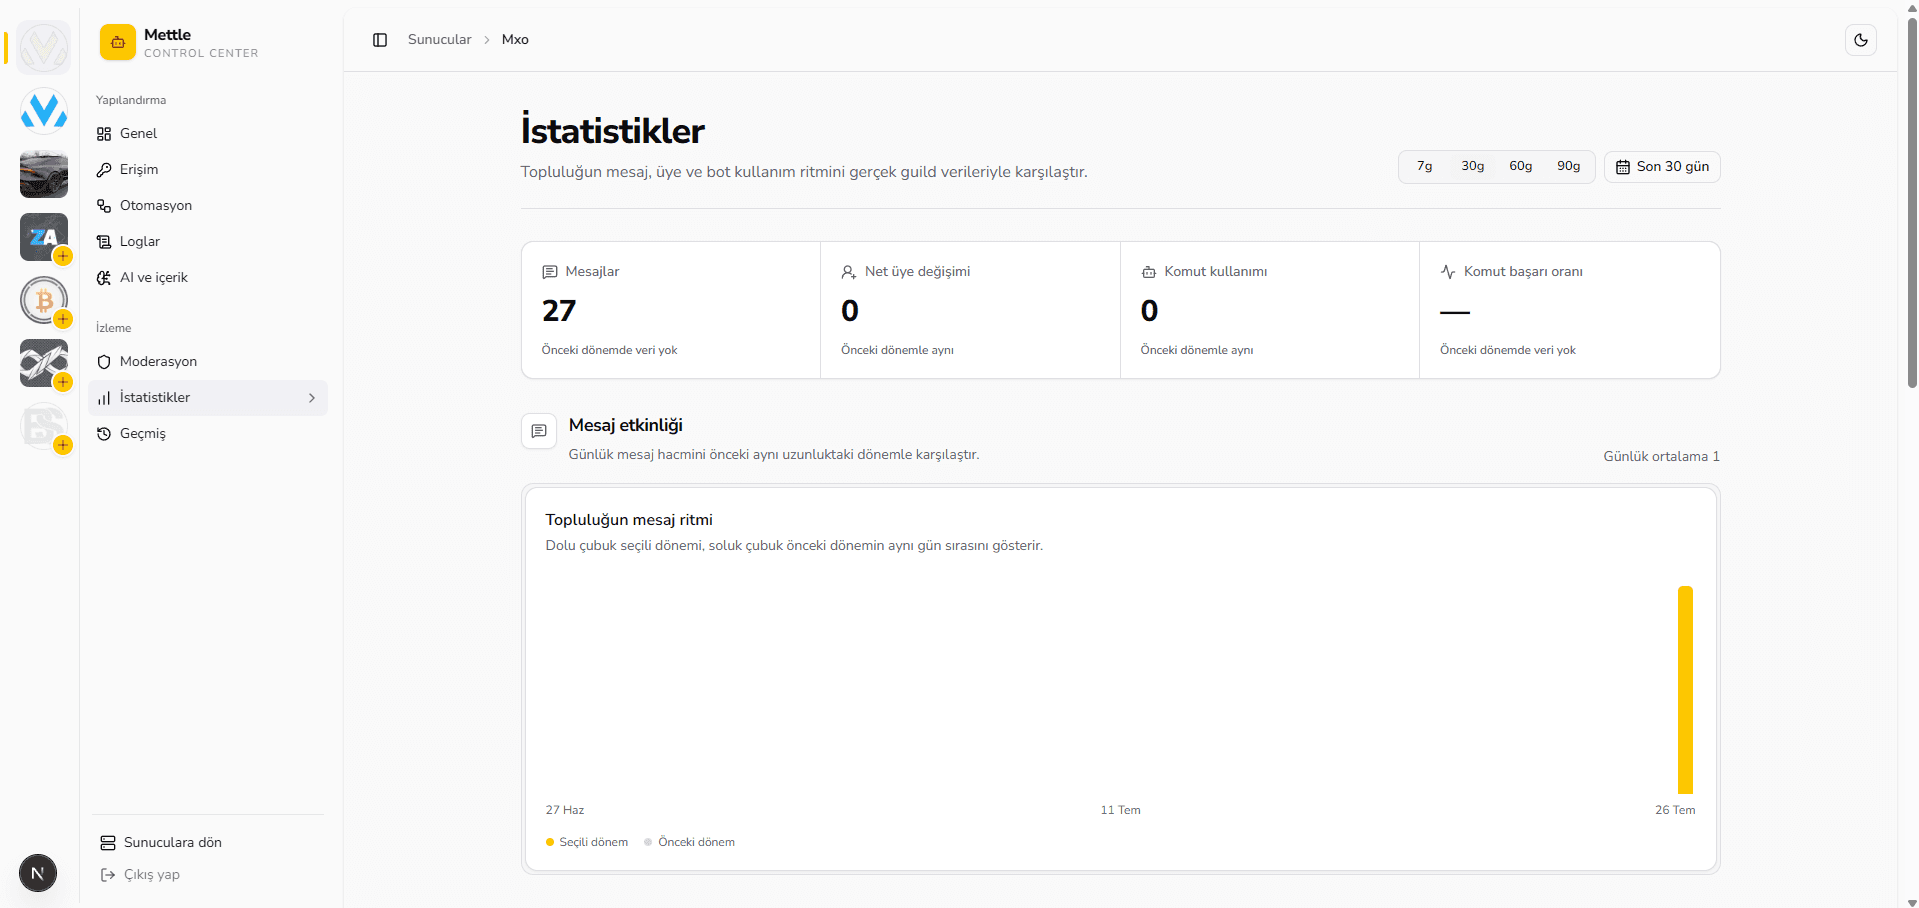Viewport: 1919px width, 908px height.
Task: Select the 30g time range
Action: [x=1473, y=166]
